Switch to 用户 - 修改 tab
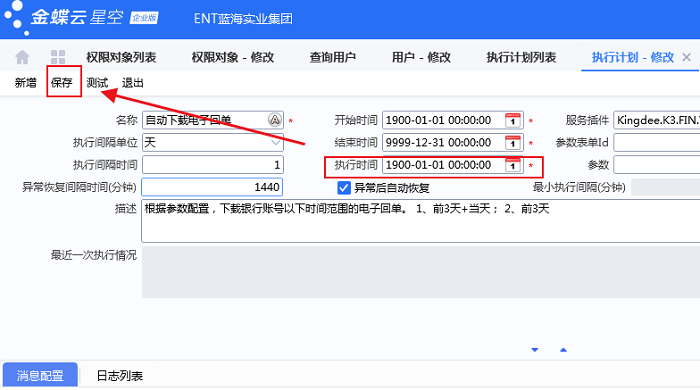 [x=421, y=57]
